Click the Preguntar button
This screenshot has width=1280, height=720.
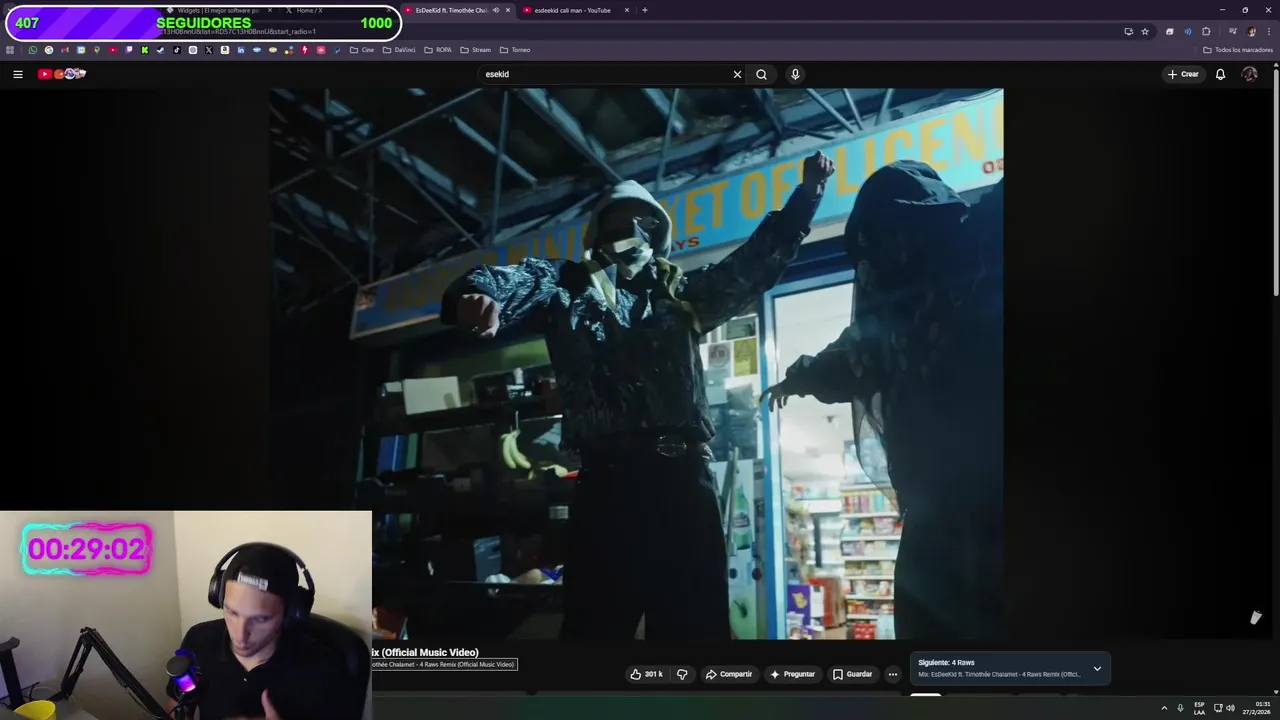pyautogui.click(x=792, y=674)
